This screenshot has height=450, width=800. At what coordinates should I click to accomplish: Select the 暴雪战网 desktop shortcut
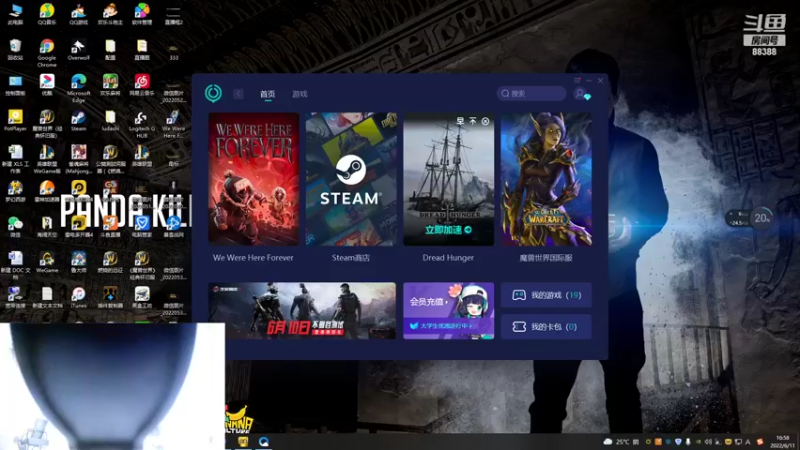click(173, 227)
